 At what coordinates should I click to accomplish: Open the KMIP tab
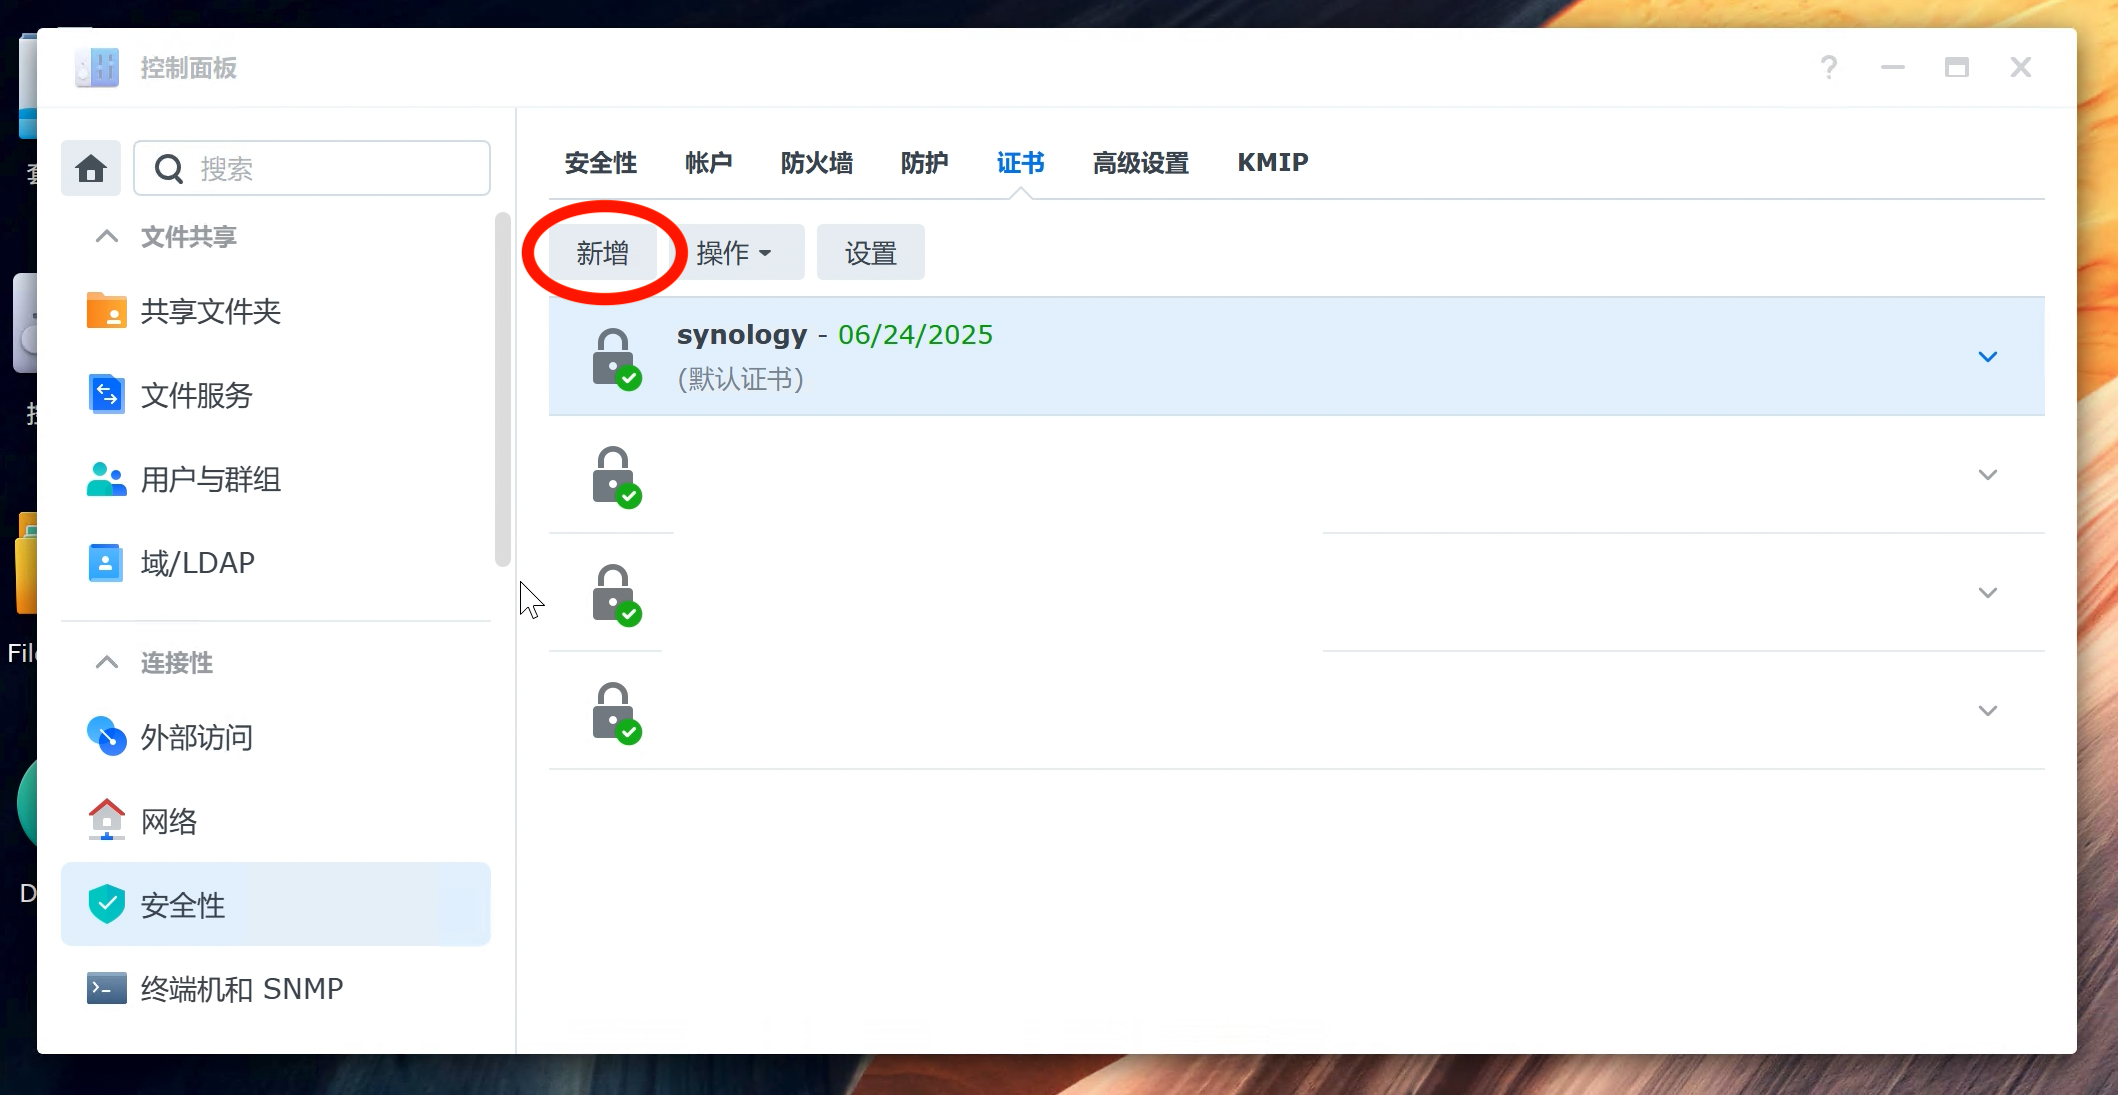1272,163
